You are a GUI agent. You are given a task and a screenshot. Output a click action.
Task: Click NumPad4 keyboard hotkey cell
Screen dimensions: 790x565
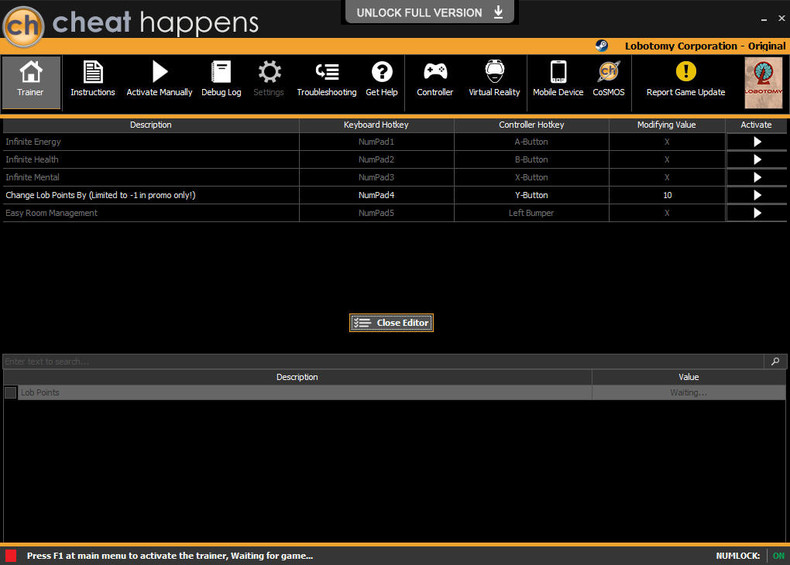point(376,195)
